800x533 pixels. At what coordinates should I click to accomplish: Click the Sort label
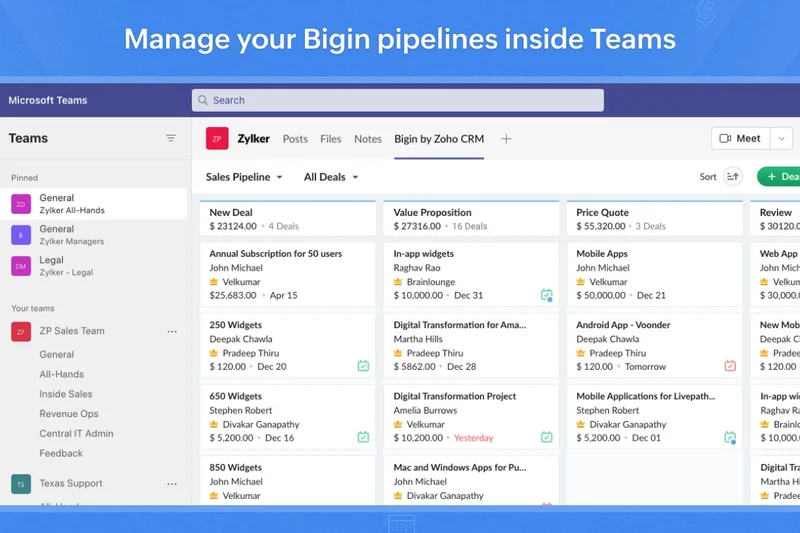(x=708, y=176)
